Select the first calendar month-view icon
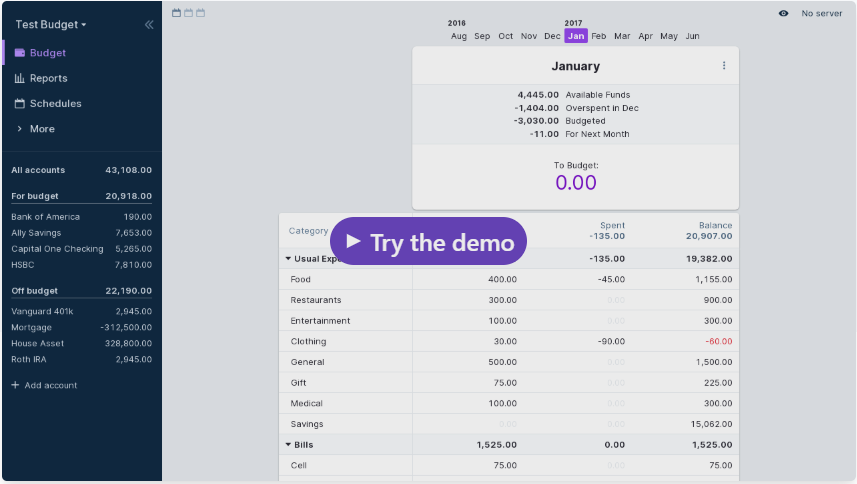 coord(177,13)
